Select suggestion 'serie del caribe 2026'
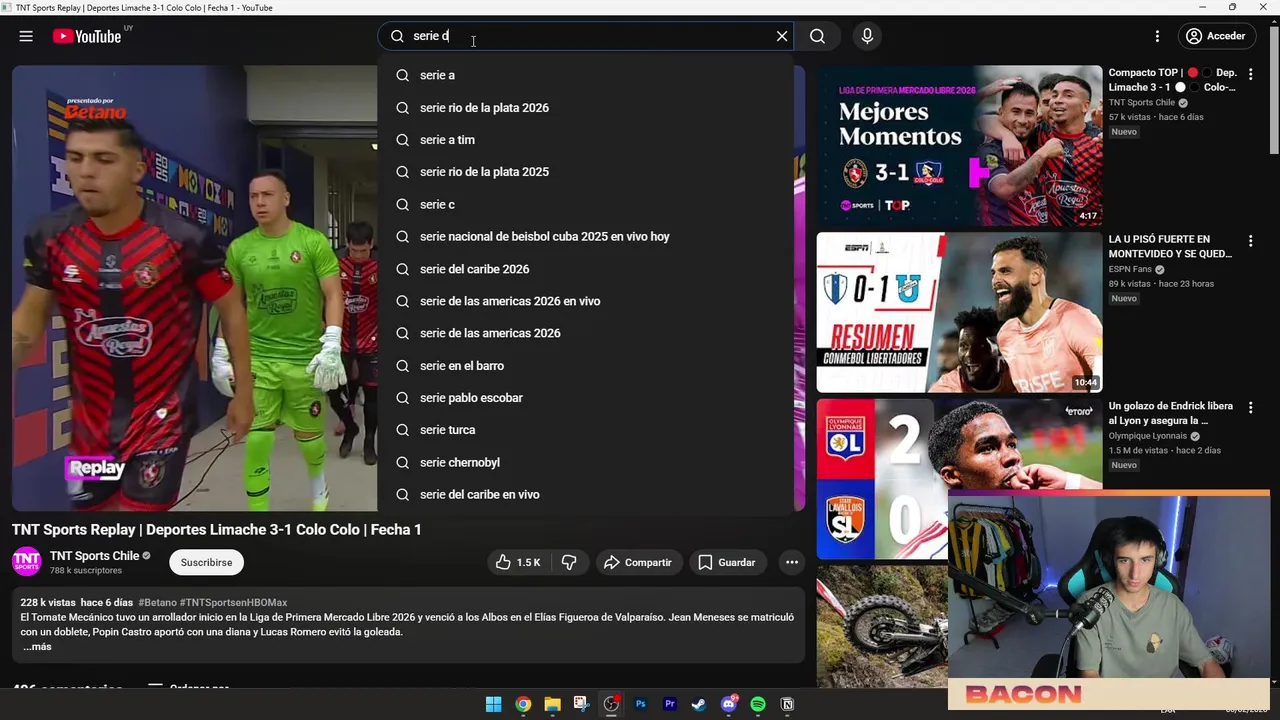Viewport: 1280px width, 720px height. (585, 269)
